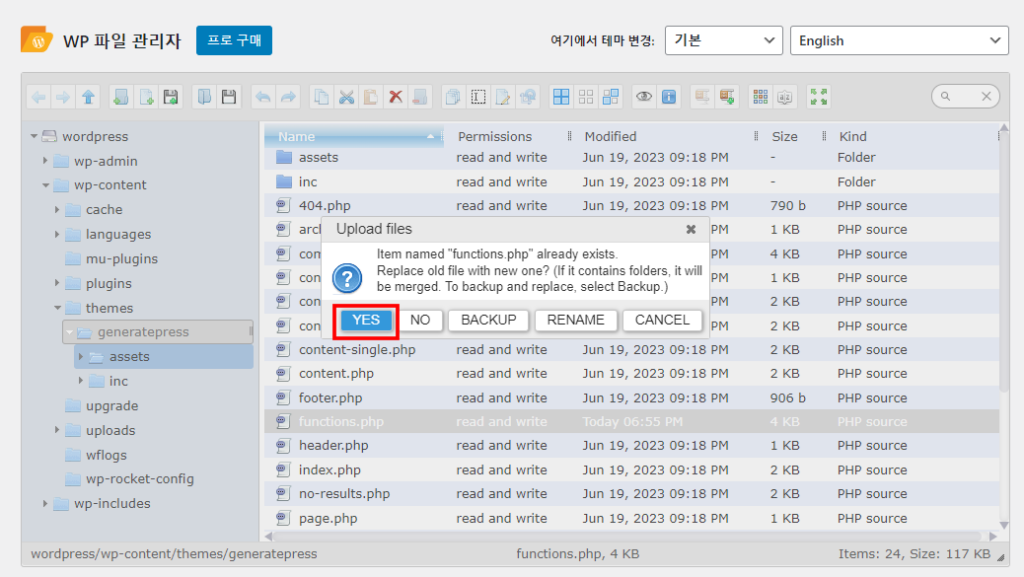
Task: Open the English language dropdown
Action: coord(899,40)
